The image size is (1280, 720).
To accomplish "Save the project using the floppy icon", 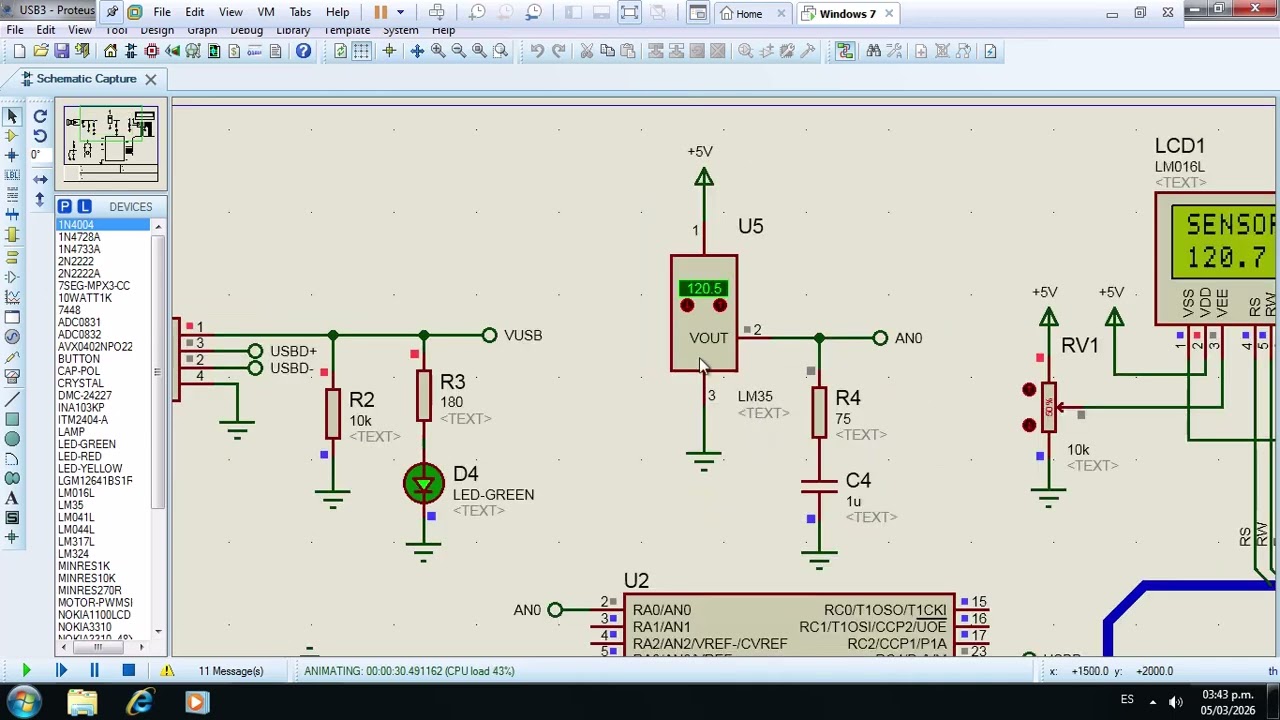I will (62, 51).
